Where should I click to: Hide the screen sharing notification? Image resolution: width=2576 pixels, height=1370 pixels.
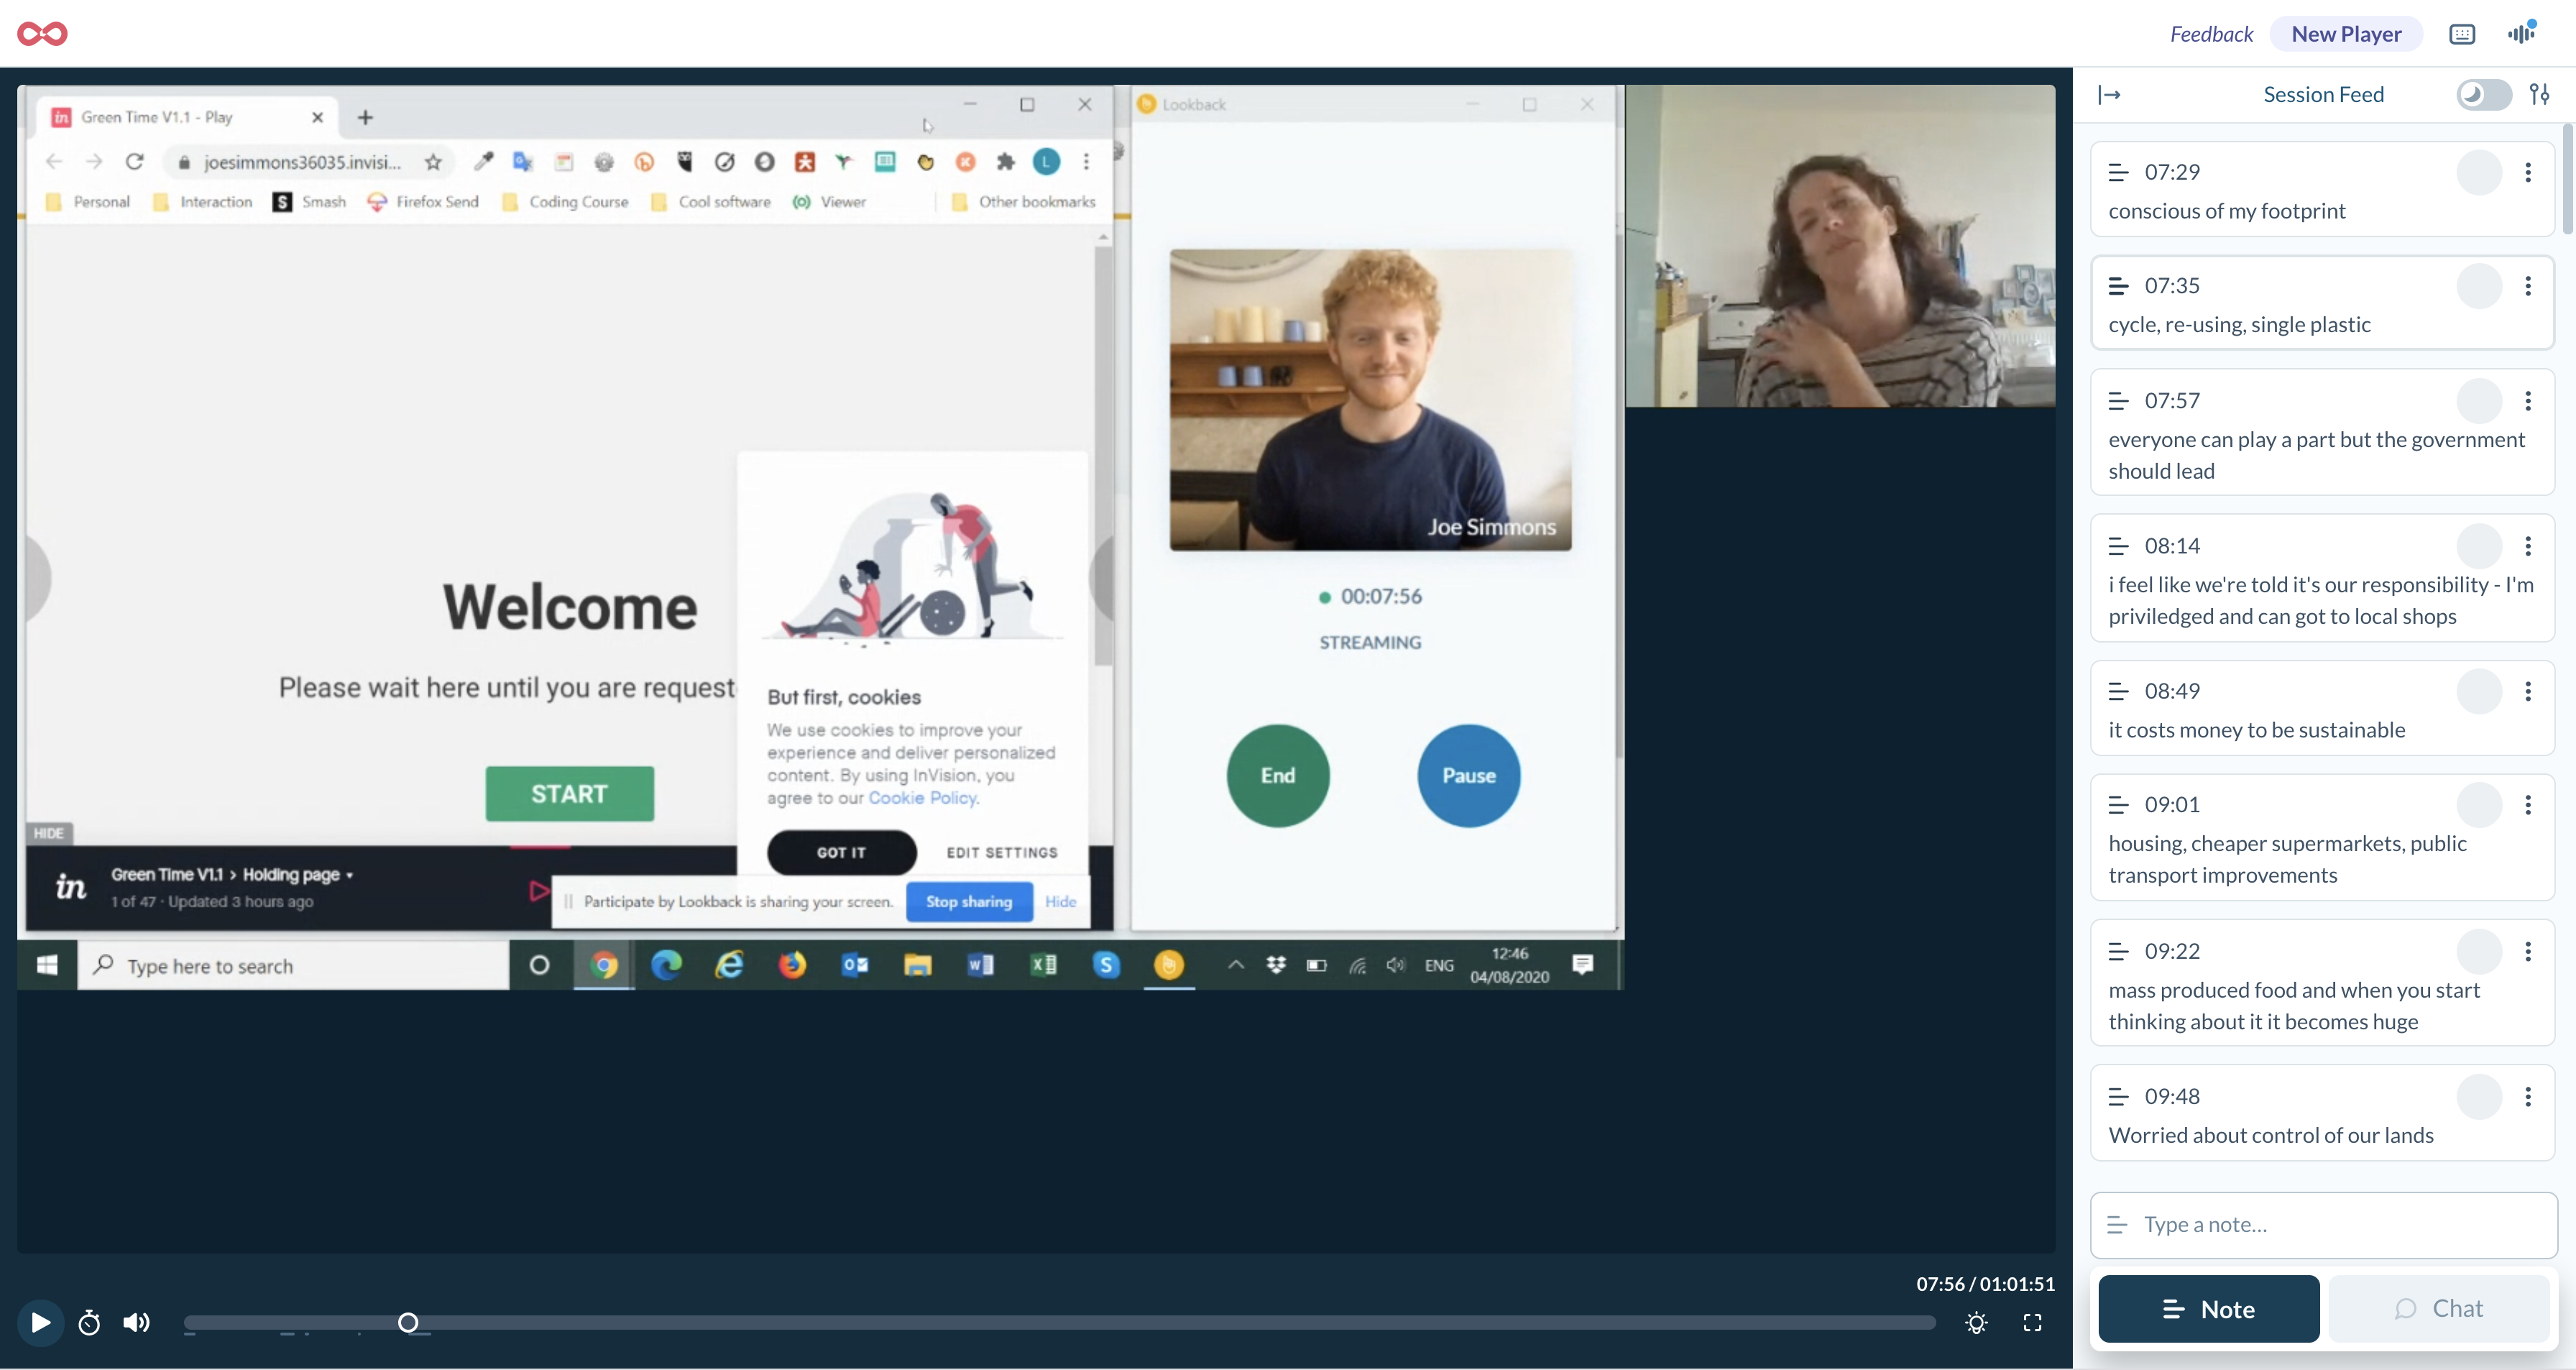click(x=1060, y=902)
